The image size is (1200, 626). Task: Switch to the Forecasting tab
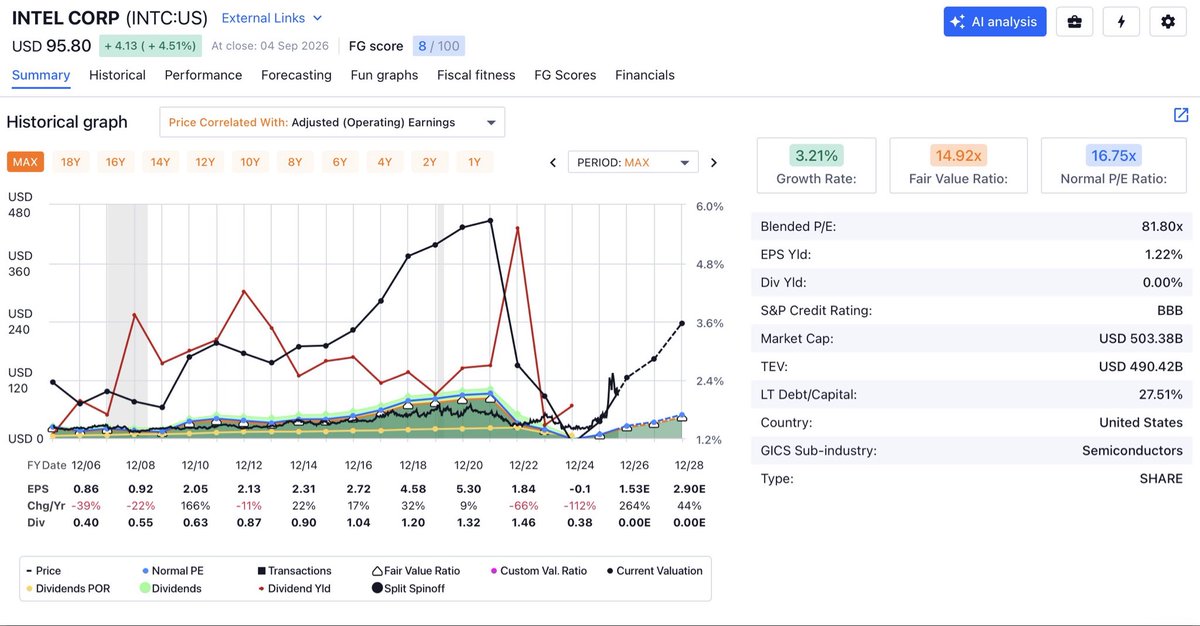coord(296,75)
